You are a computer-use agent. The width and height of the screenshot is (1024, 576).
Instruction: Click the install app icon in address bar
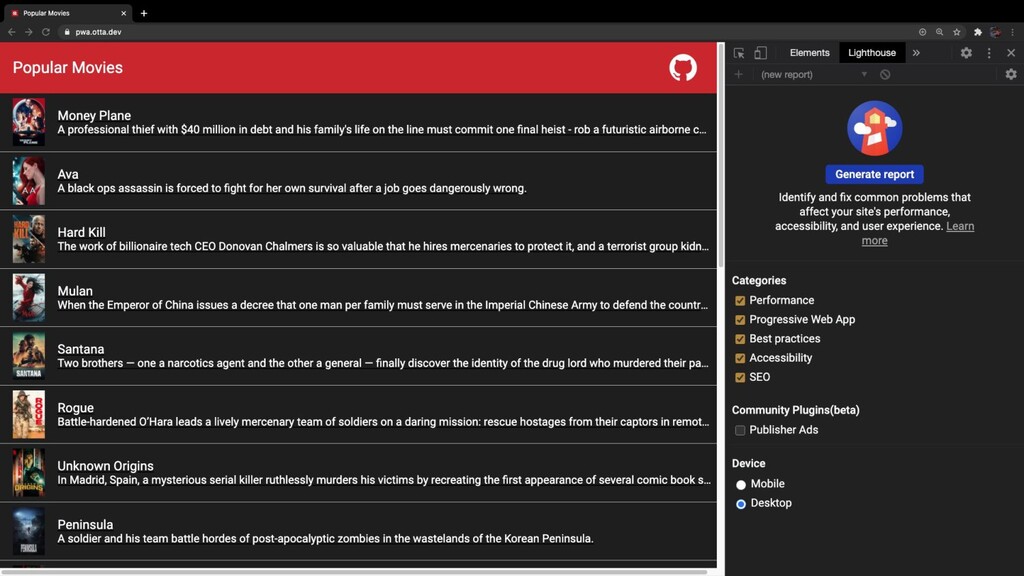pyautogui.click(x=922, y=32)
